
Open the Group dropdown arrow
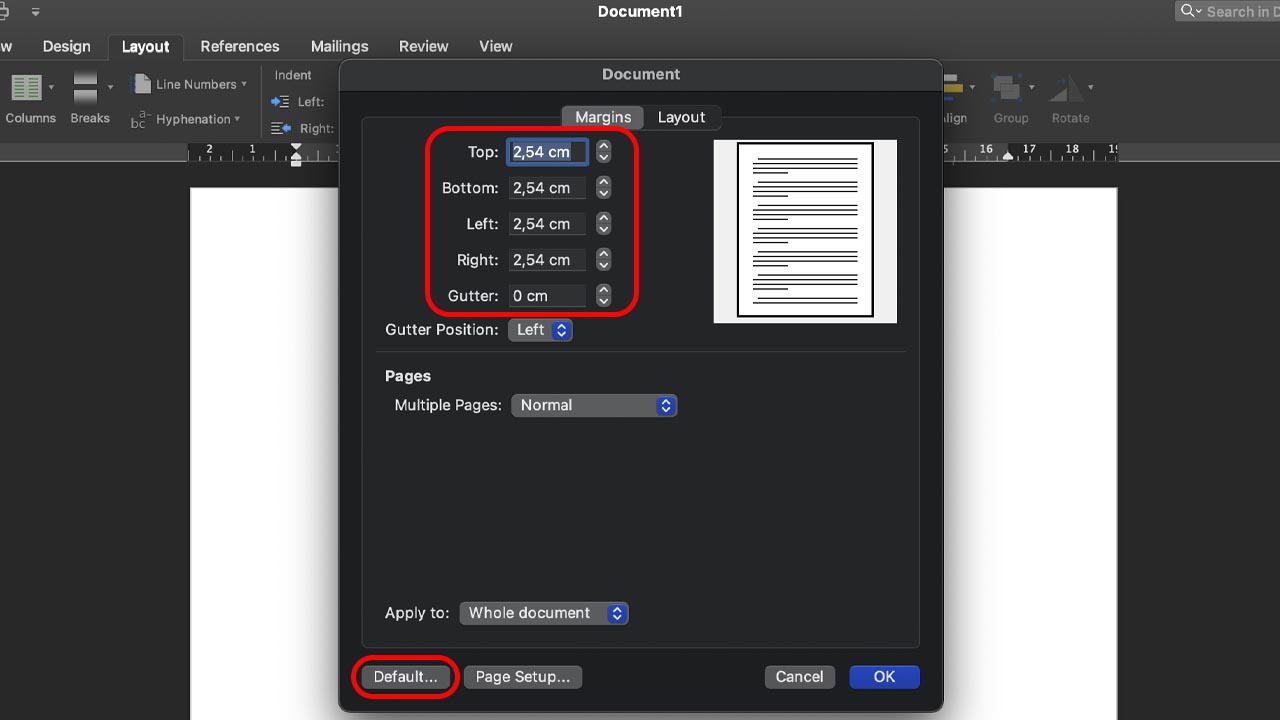click(x=1031, y=88)
